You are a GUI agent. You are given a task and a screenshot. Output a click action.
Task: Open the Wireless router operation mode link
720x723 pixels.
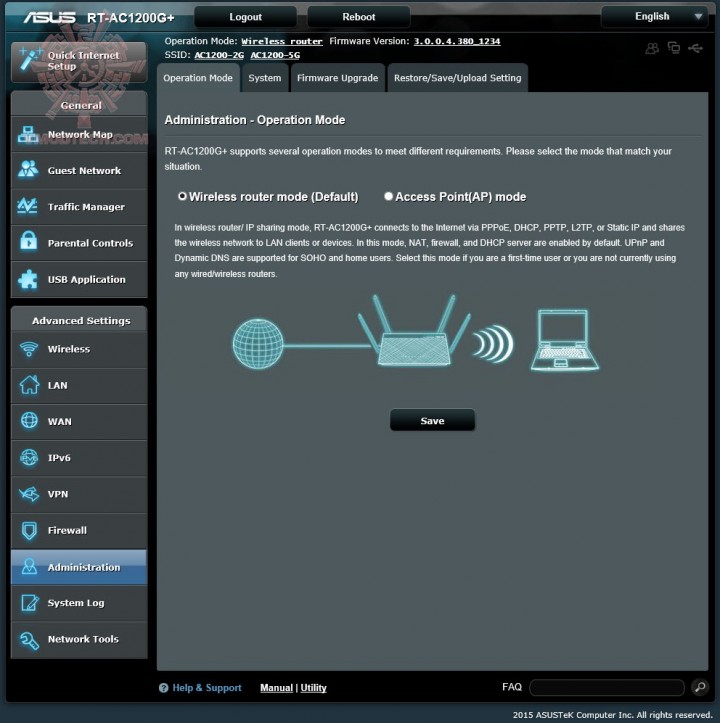click(x=282, y=41)
